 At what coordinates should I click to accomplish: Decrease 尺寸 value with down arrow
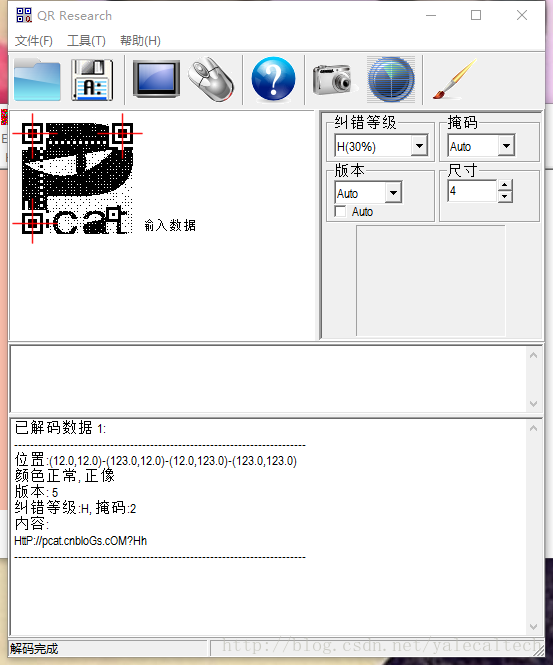tap(504, 196)
